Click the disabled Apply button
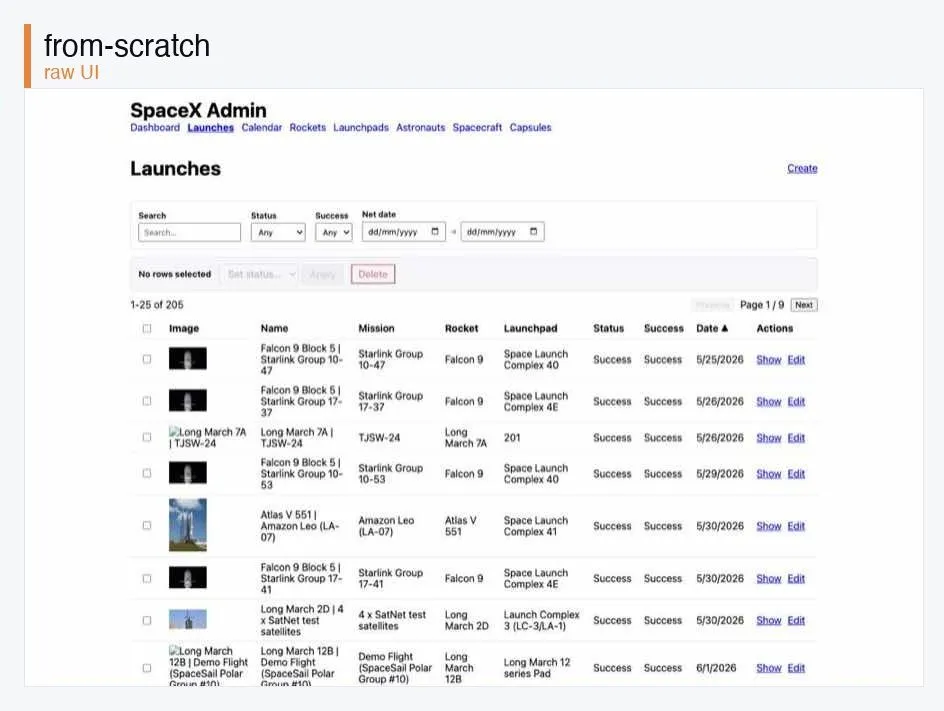944x711 pixels. pyautogui.click(x=323, y=275)
